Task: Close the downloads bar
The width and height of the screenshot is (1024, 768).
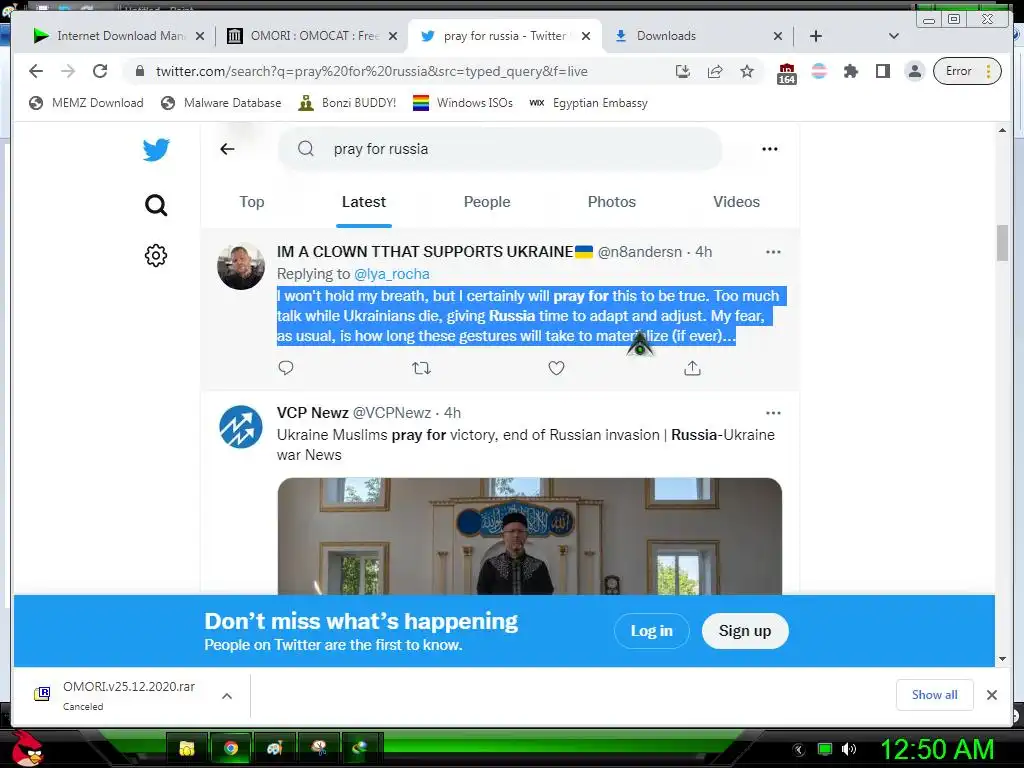Action: pyautogui.click(x=992, y=695)
